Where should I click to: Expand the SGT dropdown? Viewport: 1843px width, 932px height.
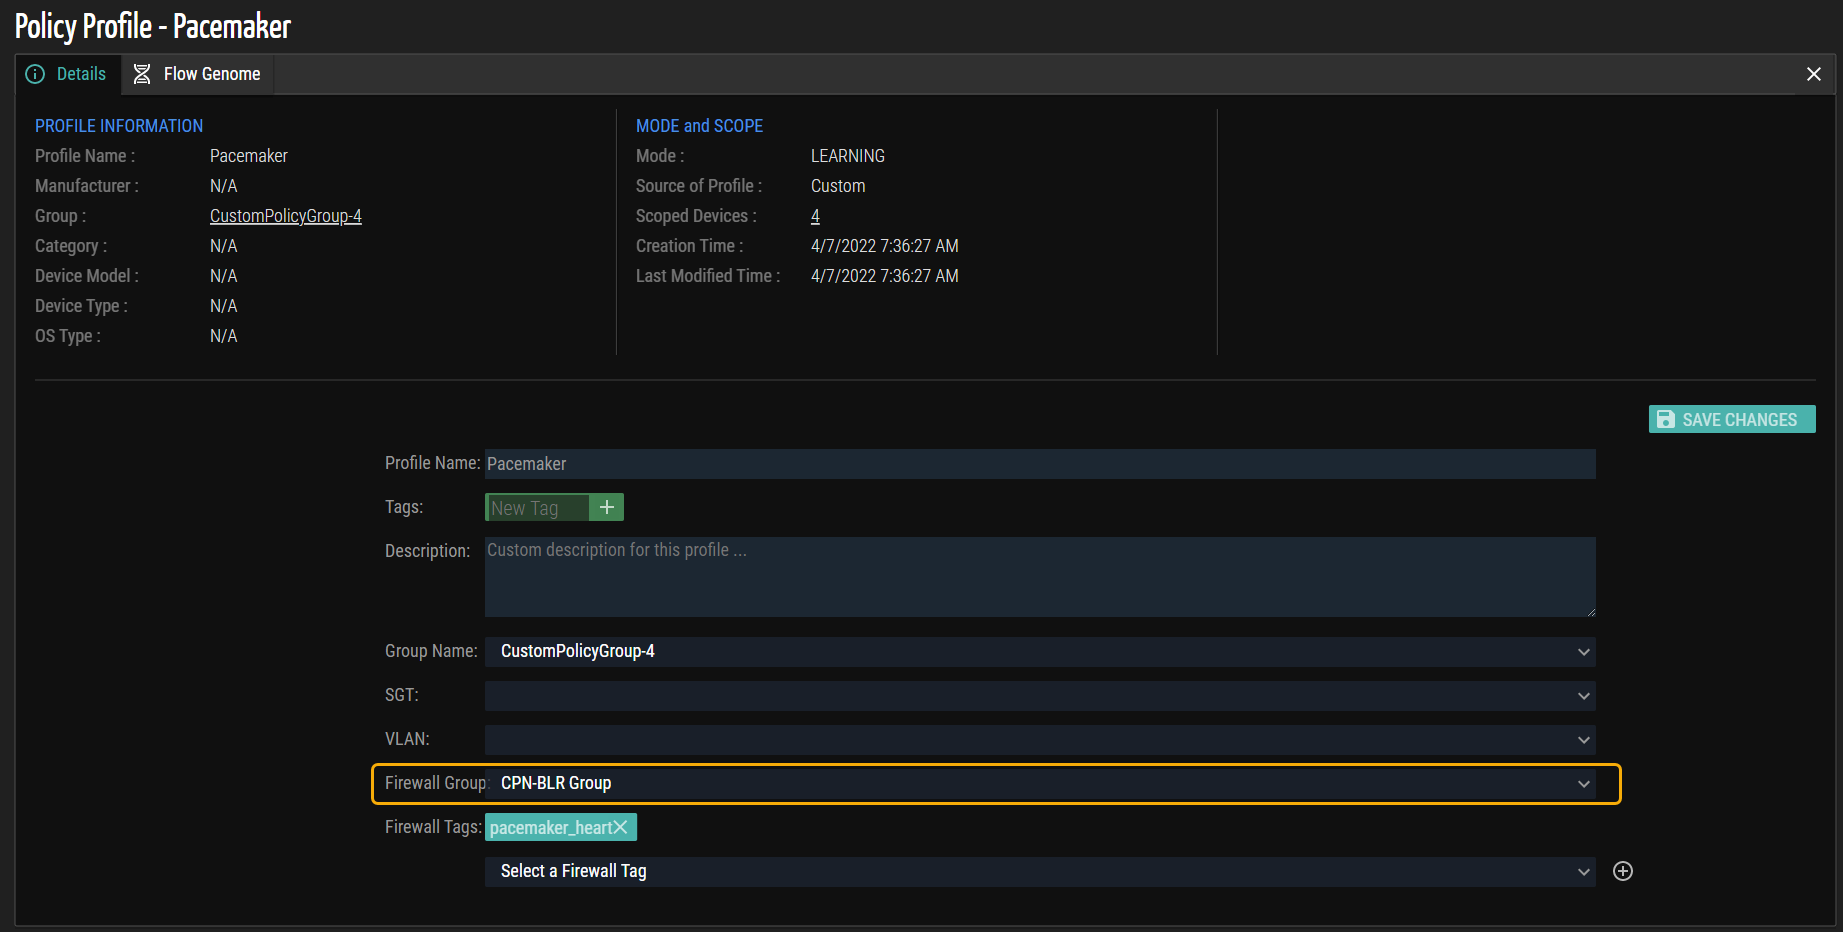[1039, 696]
